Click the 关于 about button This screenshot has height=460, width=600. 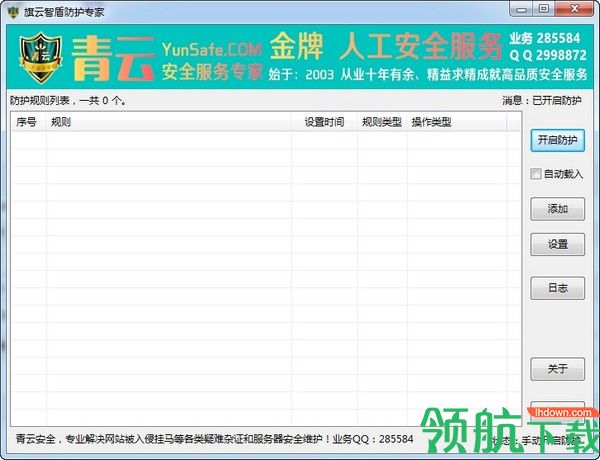(558, 369)
